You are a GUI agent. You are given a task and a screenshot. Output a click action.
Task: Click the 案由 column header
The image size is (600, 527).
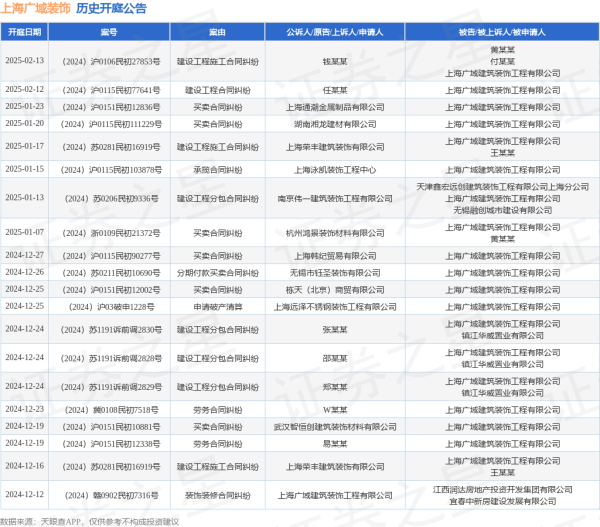(217, 32)
